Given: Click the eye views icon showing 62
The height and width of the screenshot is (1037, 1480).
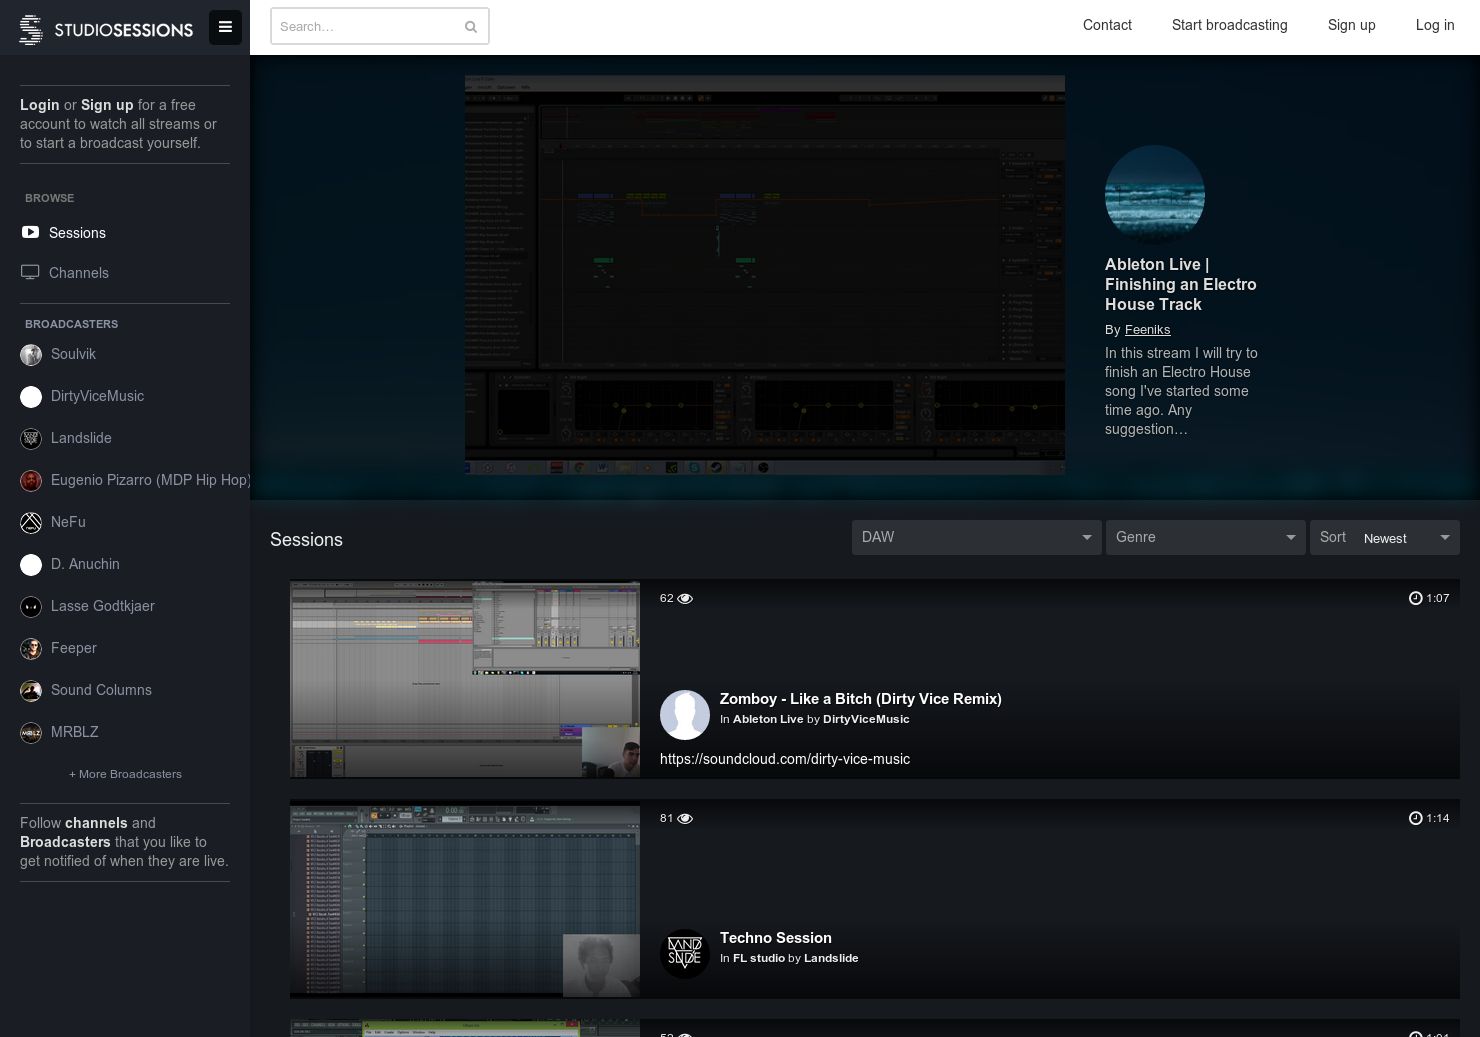Looking at the screenshot, I should click(685, 598).
